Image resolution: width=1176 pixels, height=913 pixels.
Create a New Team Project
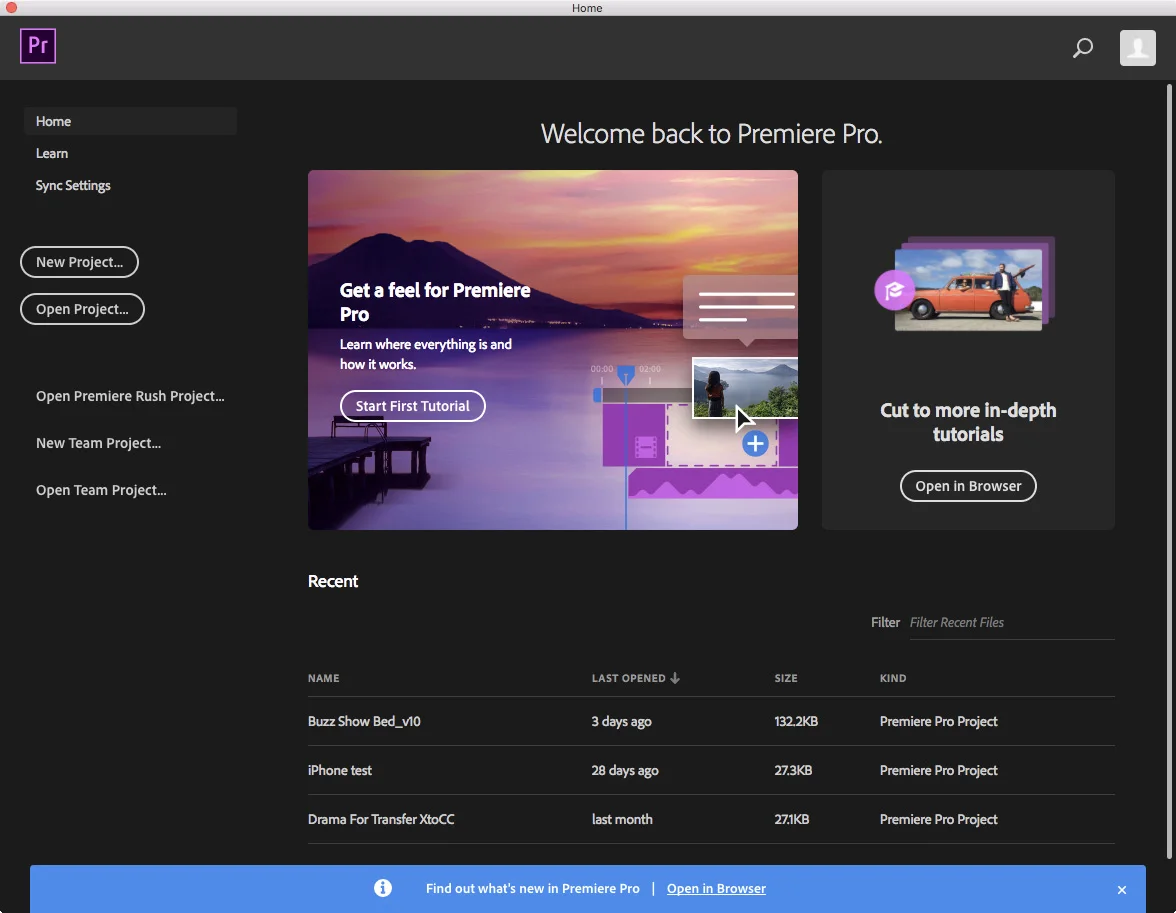[x=98, y=443]
